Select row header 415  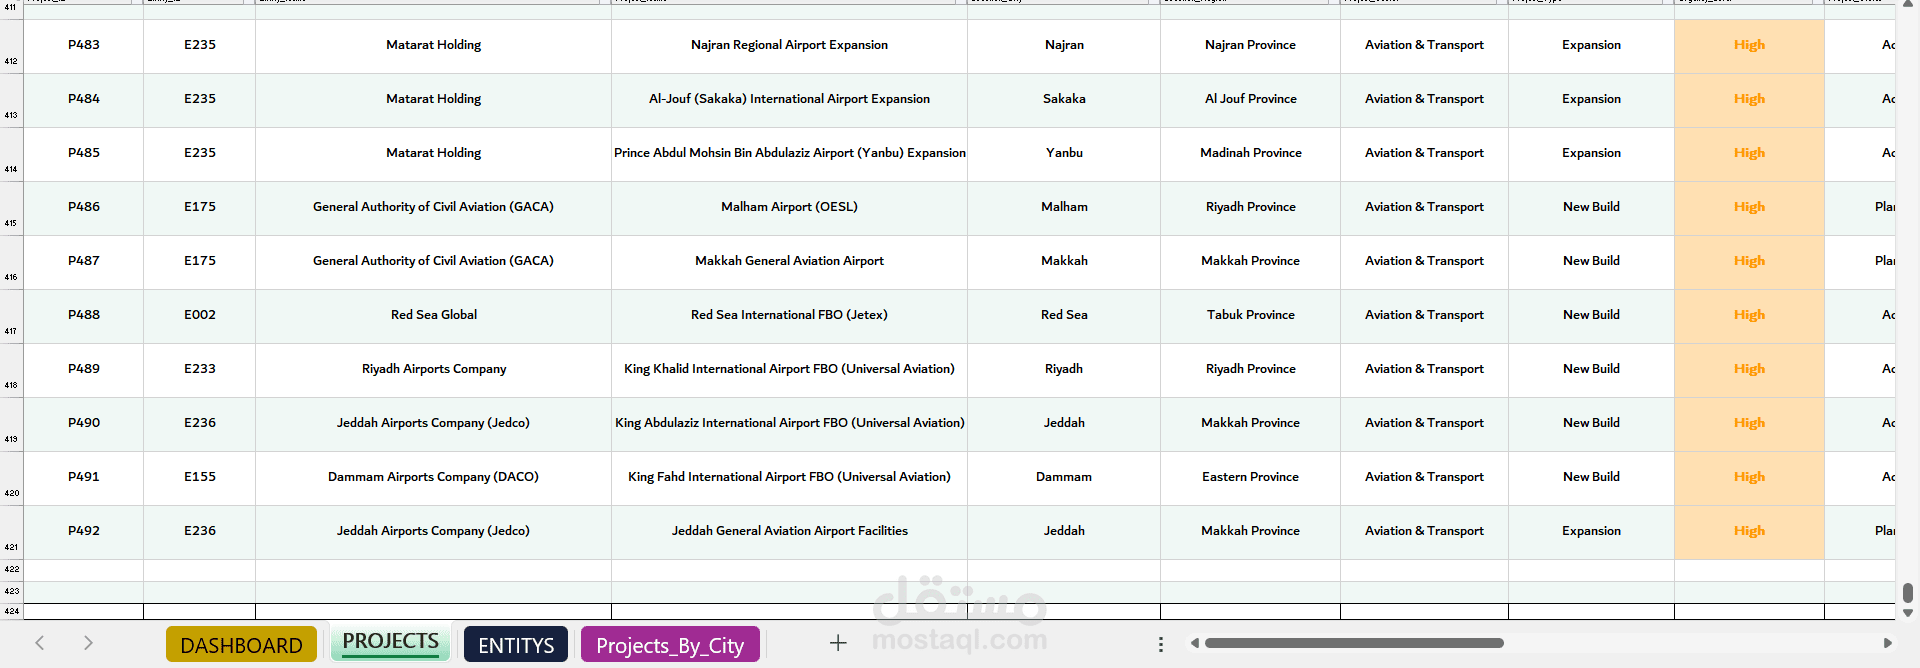click(x=11, y=209)
